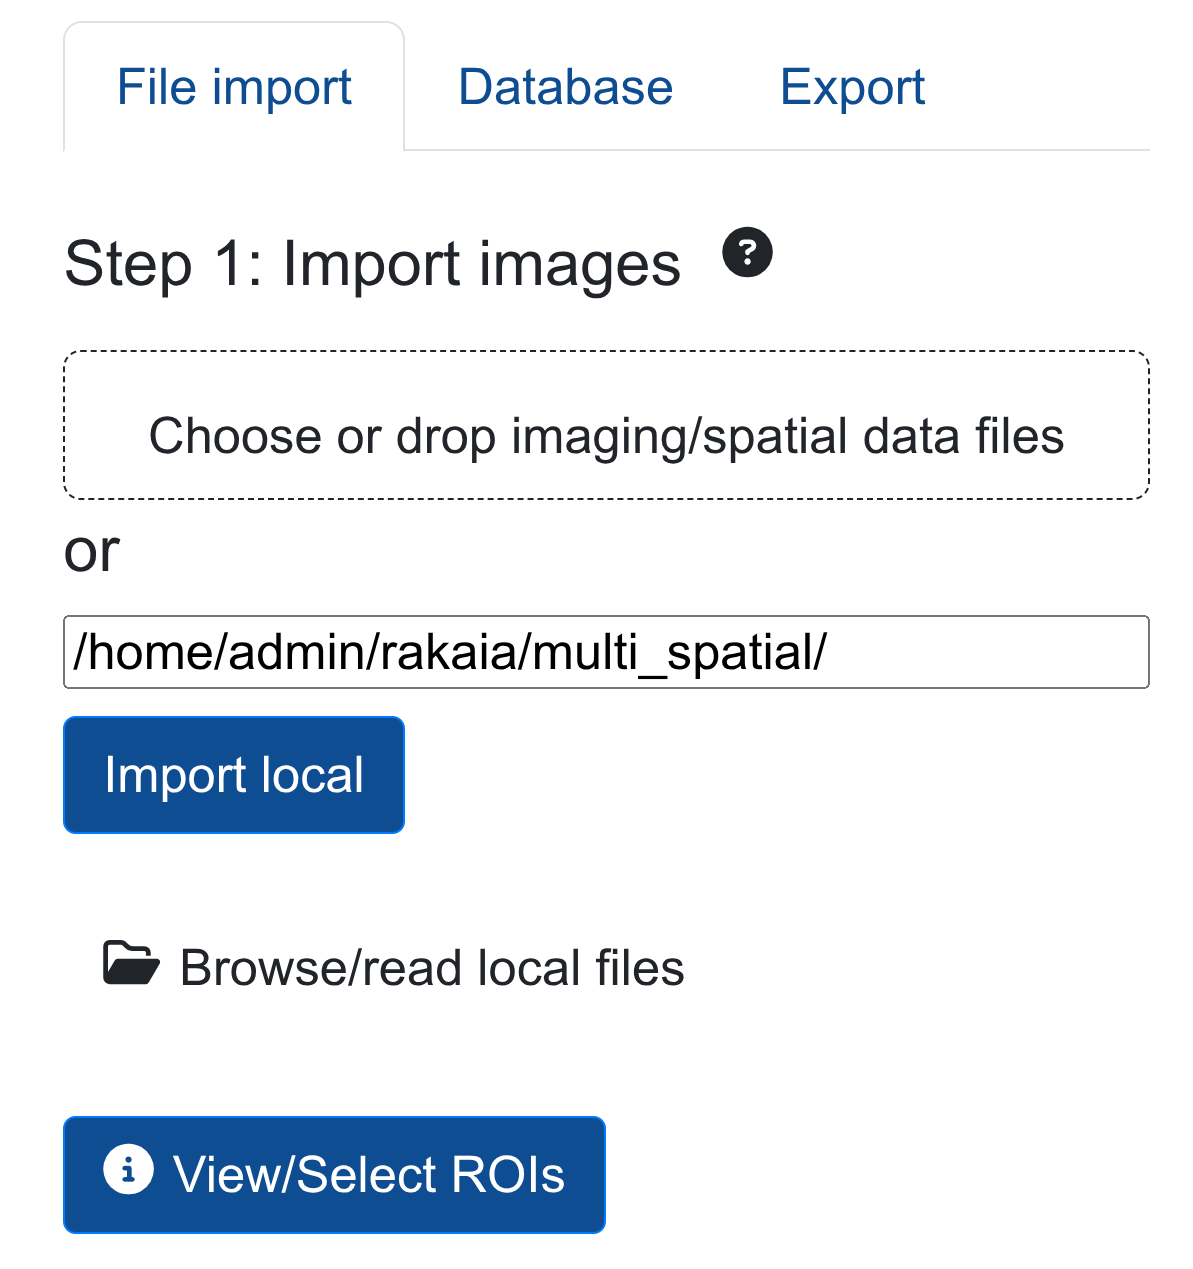The width and height of the screenshot is (1193, 1269).
Task: Click "local files" in the Browse label
Action: pyautogui.click(x=580, y=968)
